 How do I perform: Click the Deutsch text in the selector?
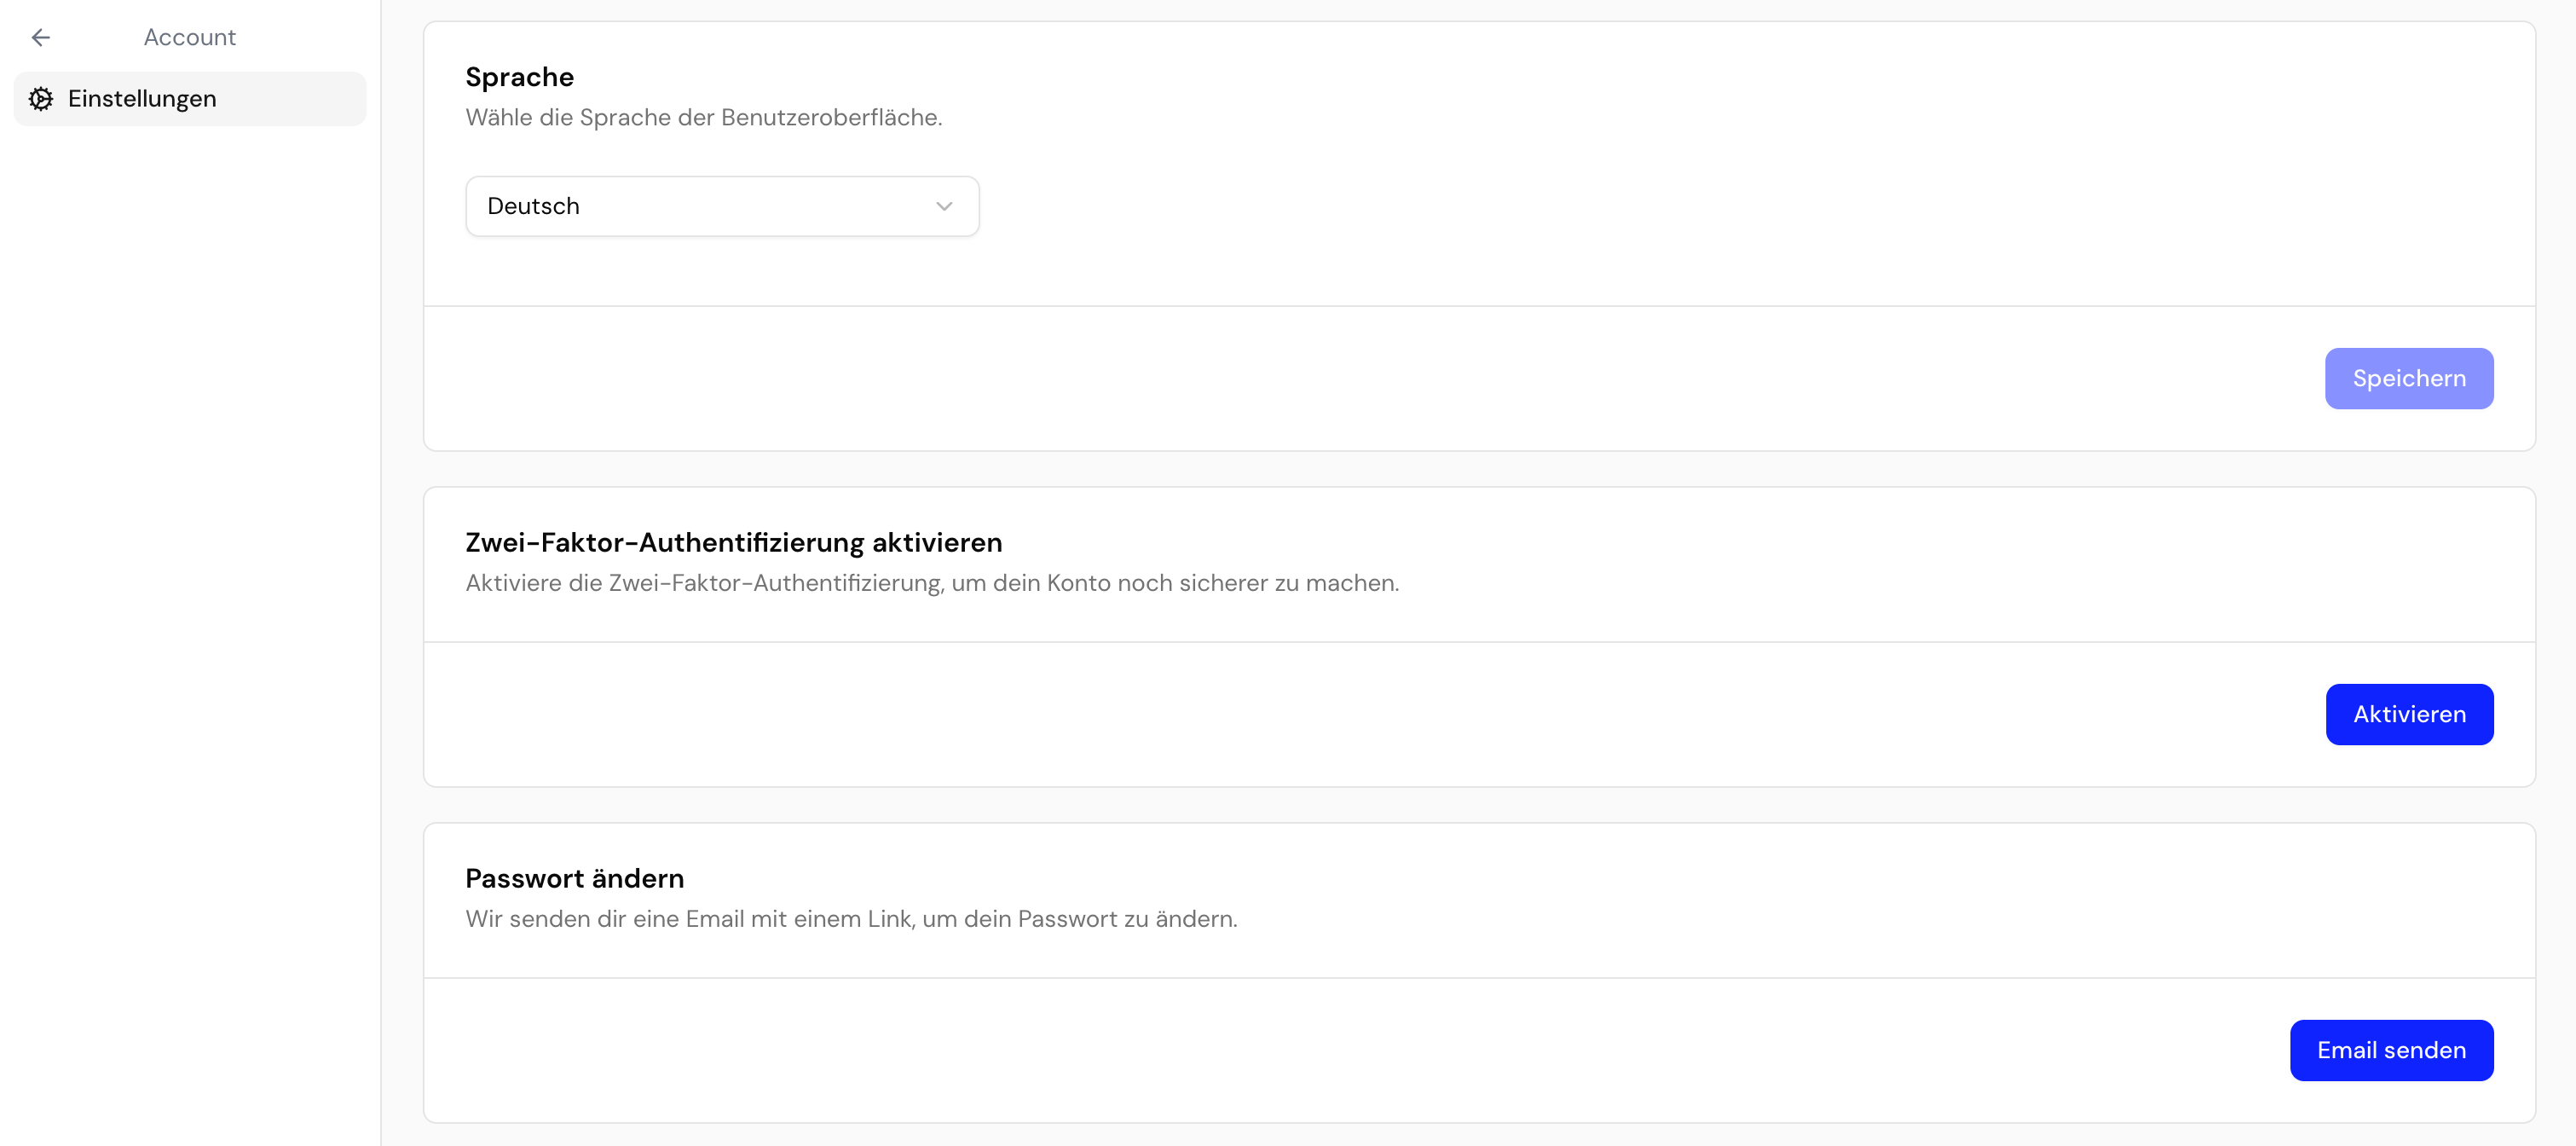pos(533,206)
